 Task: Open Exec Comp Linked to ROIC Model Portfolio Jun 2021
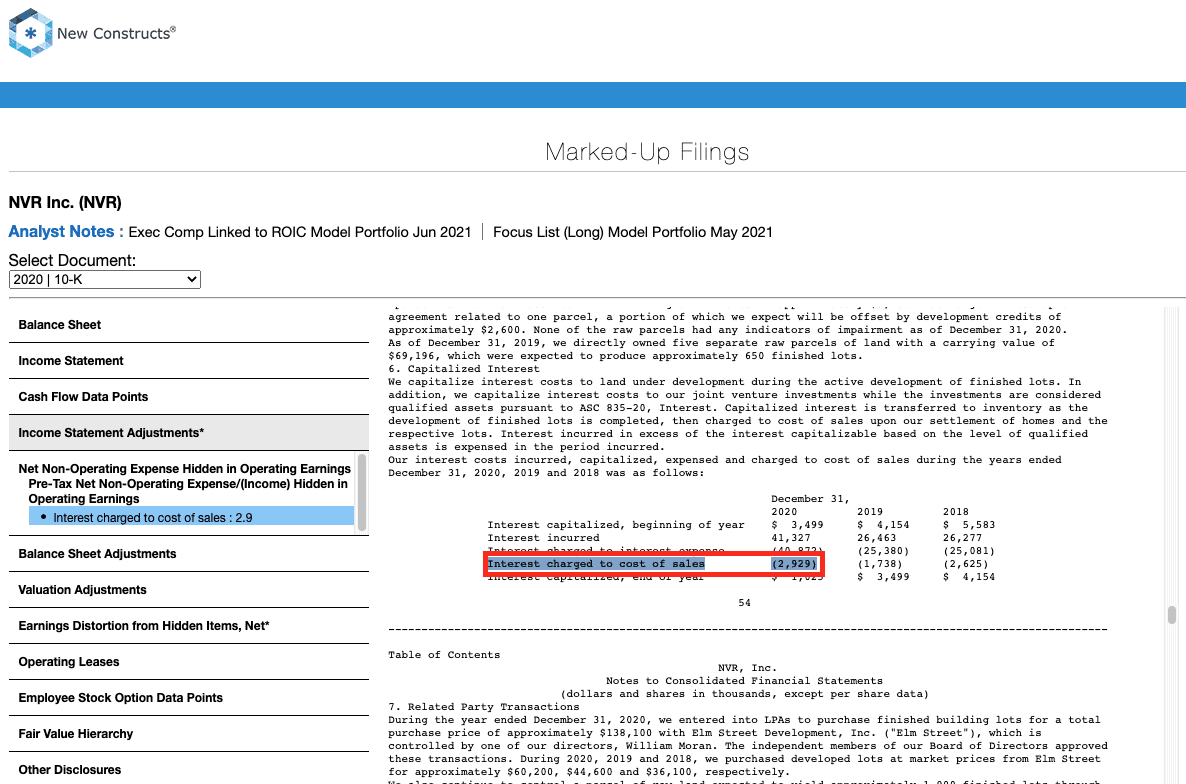[300, 232]
